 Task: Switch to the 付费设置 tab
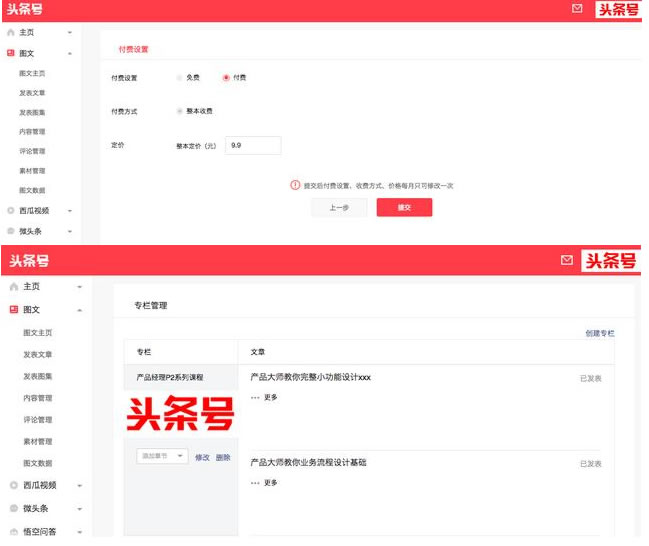[x=133, y=49]
